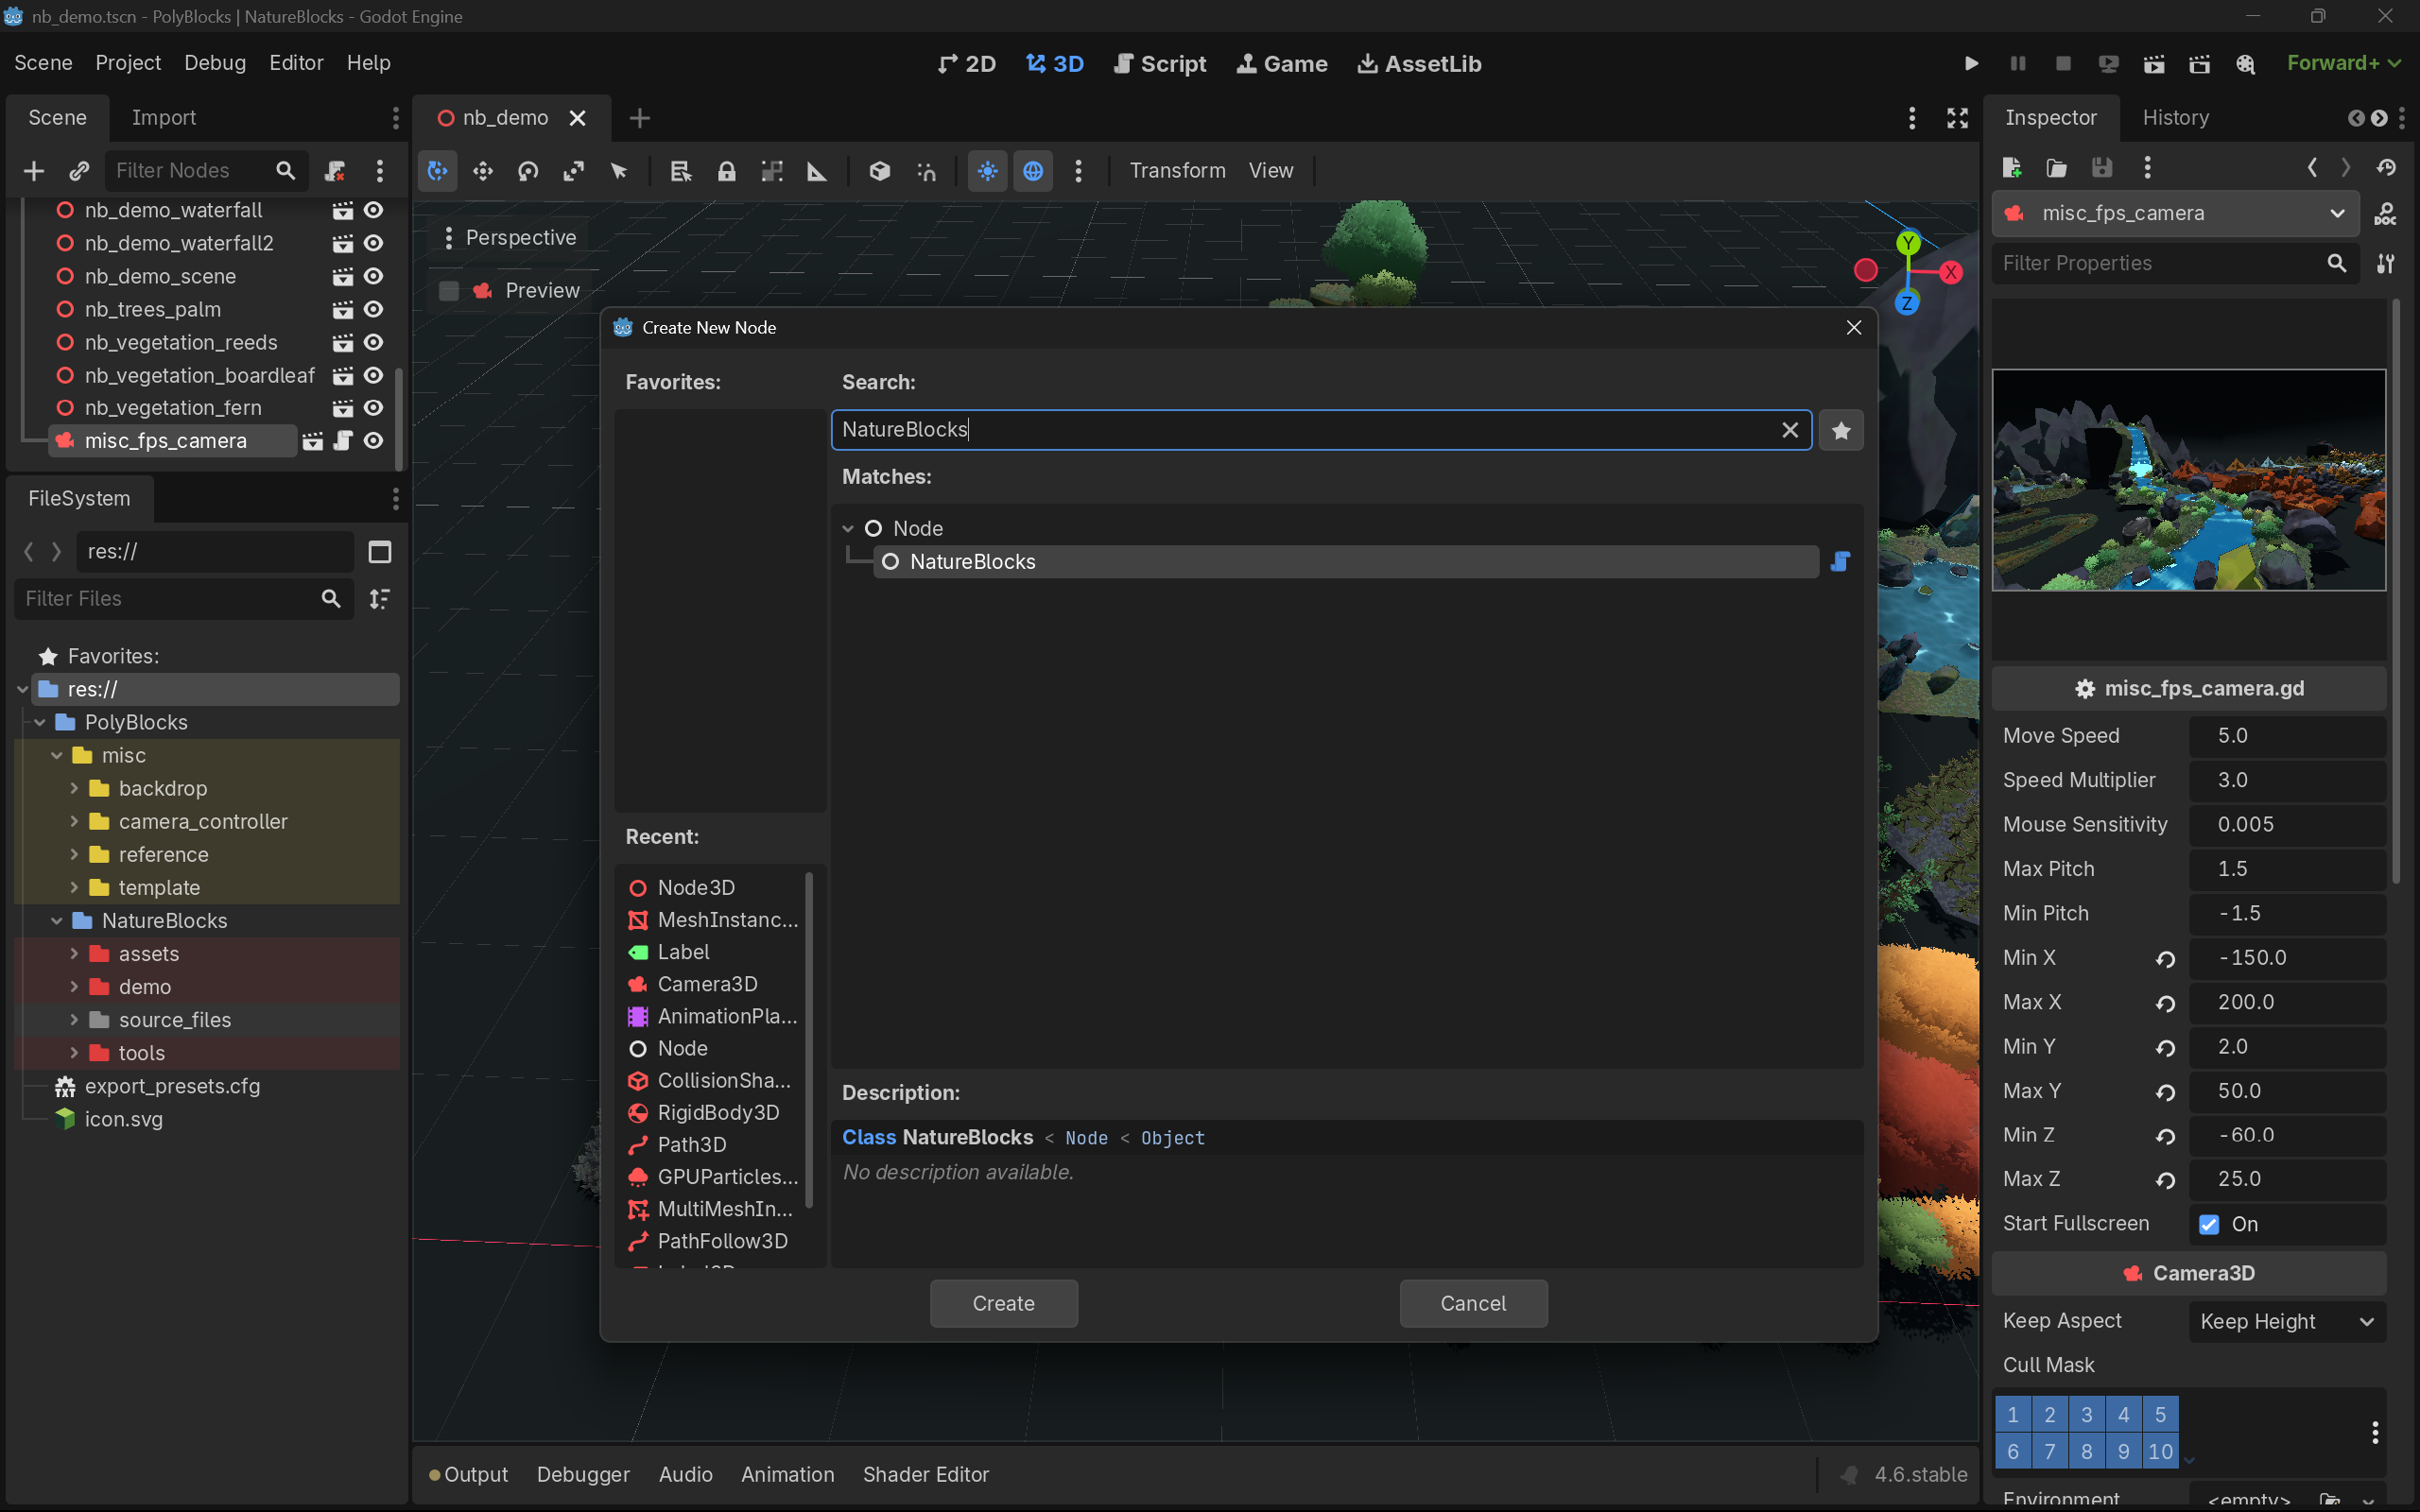The width and height of the screenshot is (2420, 1512).
Task: Switch to the Import tab
Action: click(x=164, y=118)
